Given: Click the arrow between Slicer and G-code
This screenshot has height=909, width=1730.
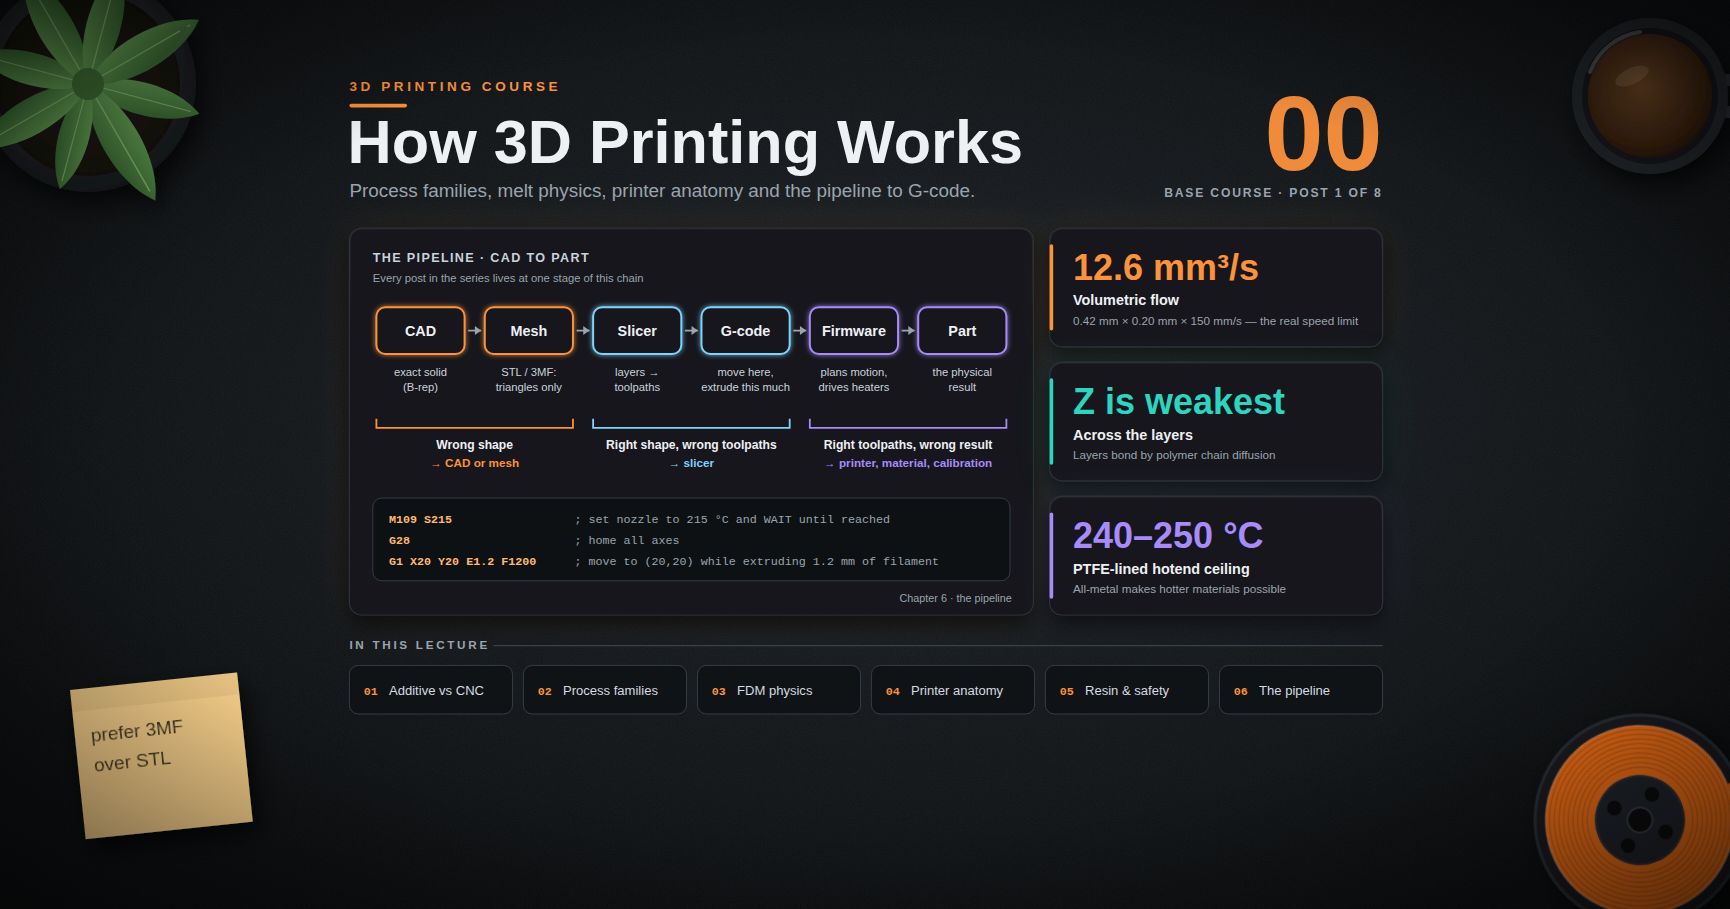Looking at the screenshot, I should (691, 331).
